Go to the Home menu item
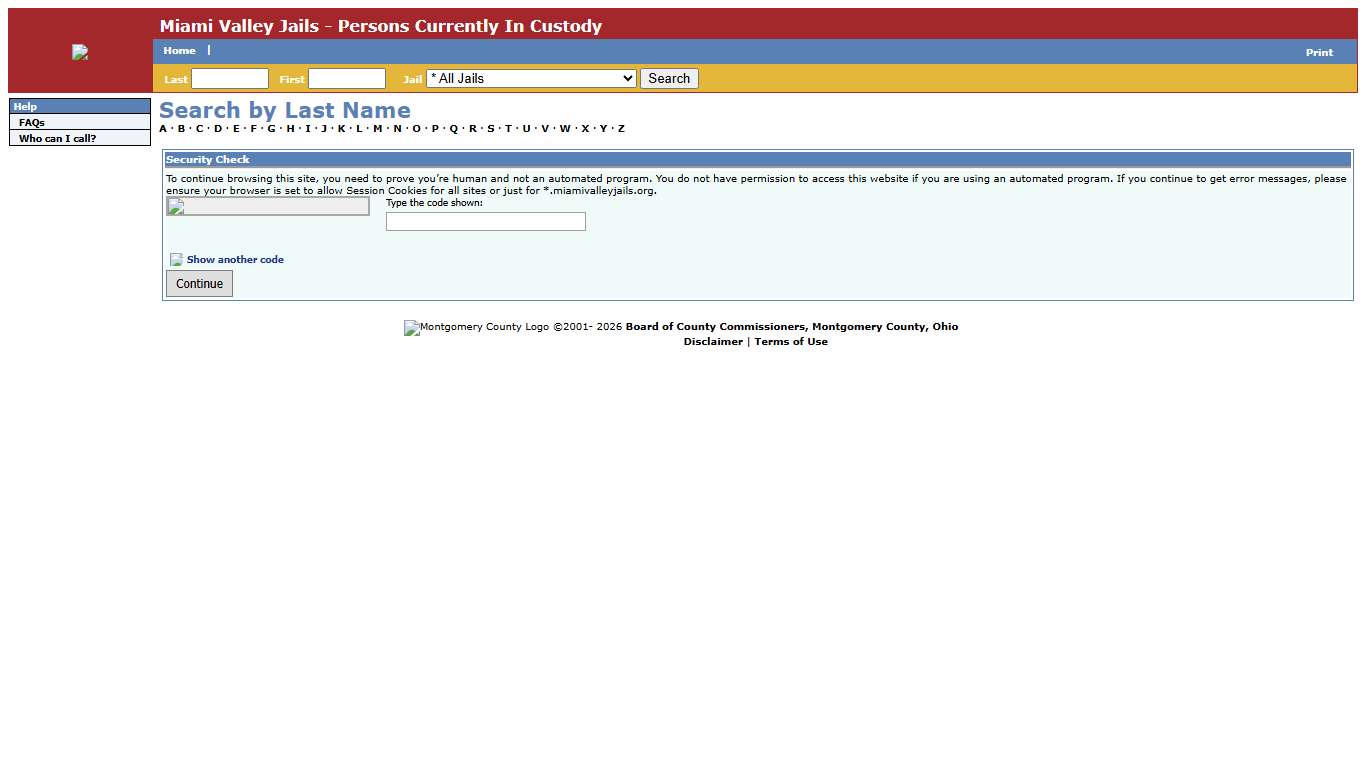This screenshot has height=768, width=1366. tap(179, 51)
